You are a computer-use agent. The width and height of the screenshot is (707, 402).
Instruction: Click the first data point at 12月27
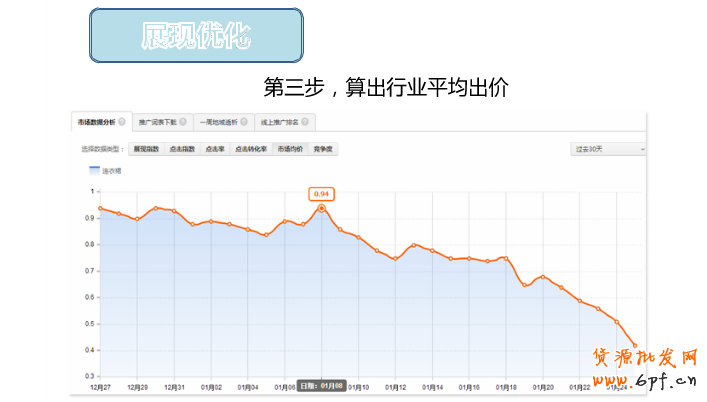coord(100,208)
